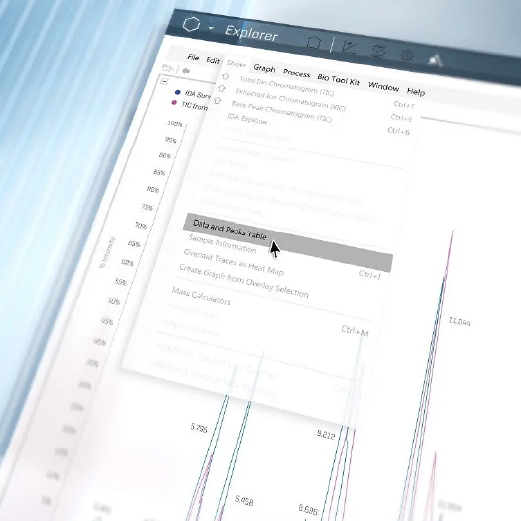Click the data transfer arrows icon
Screen dimensions: 521x521
click(x=379, y=51)
